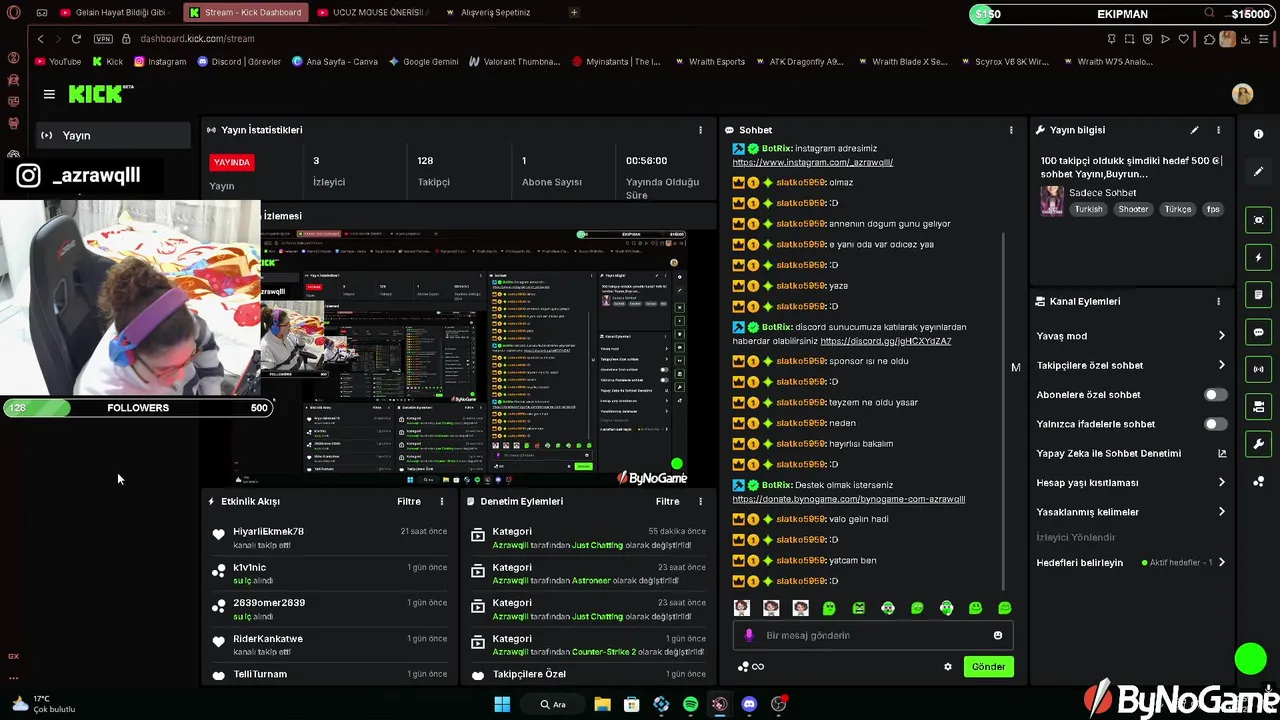Screen dimensions: 1280x720
Task: Insert the first green blob emote in the emote row
Action: pyautogui.click(x=829, y=608)
